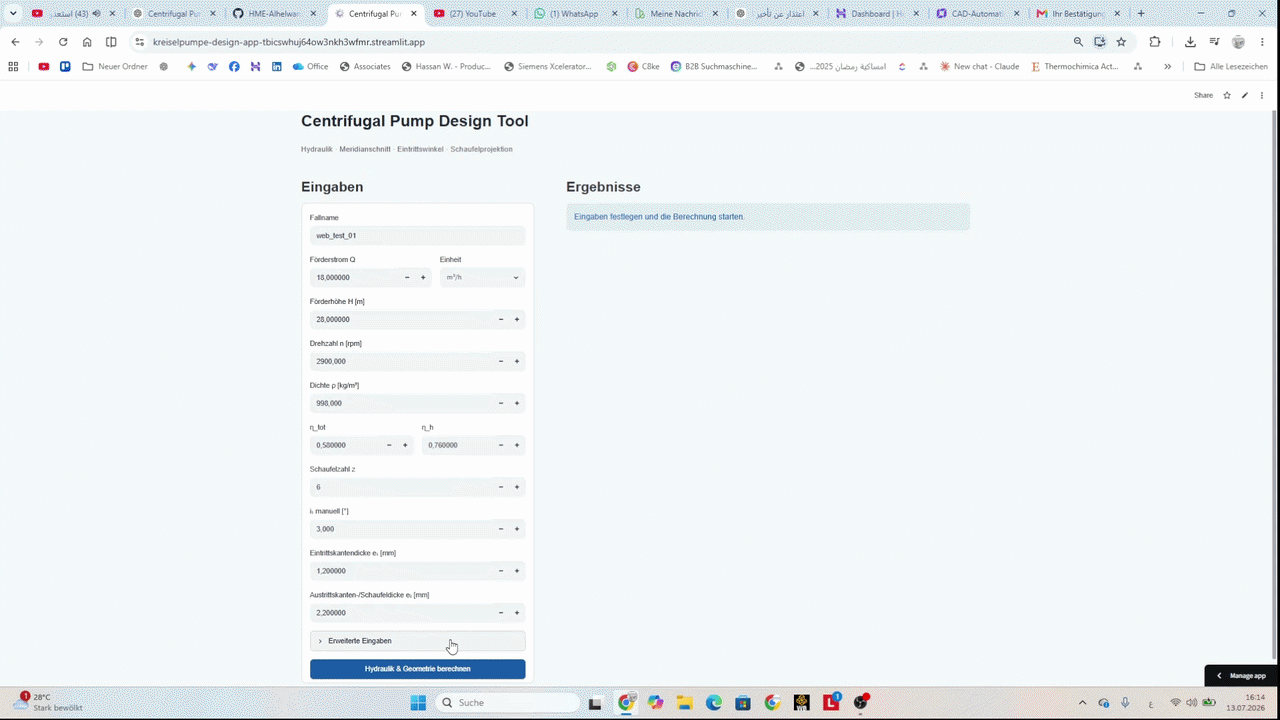Switch to the Meine Nachrichten tab
The width and height of the screenshot is (1280, 720).
677,14
